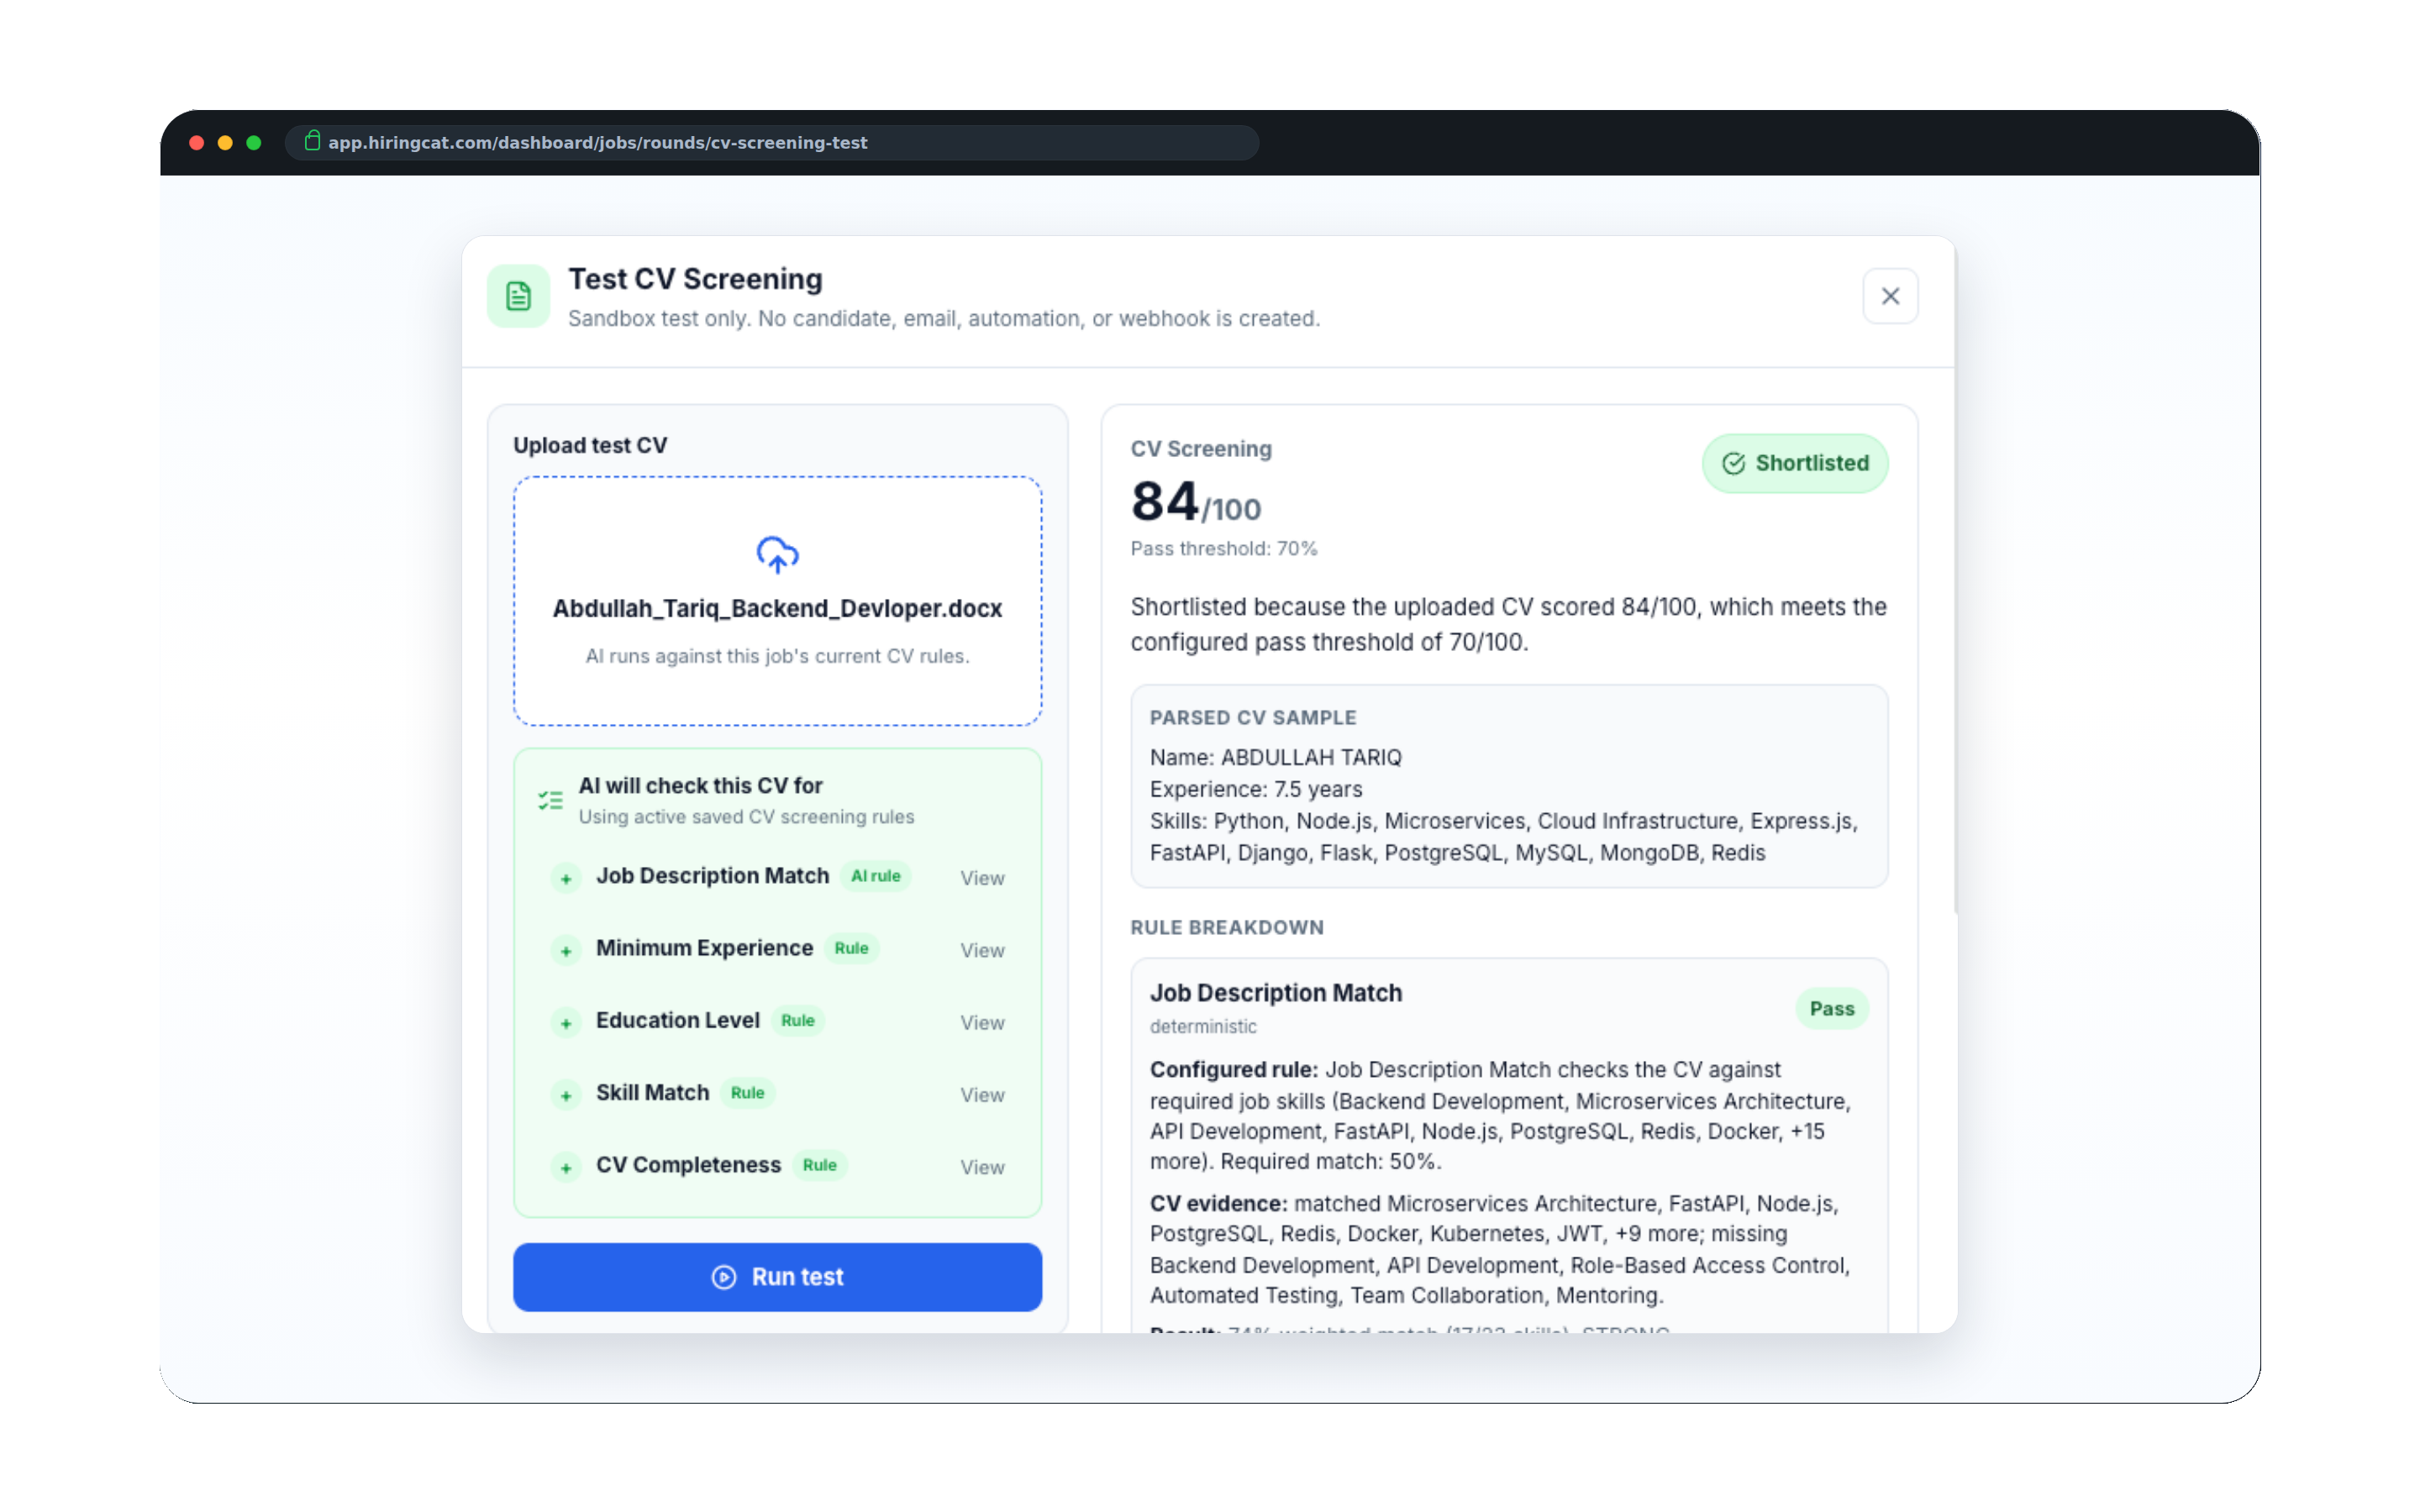
Task: View the Minimum Experience rule
Action: pyautogui.click(x=982, y=950)
